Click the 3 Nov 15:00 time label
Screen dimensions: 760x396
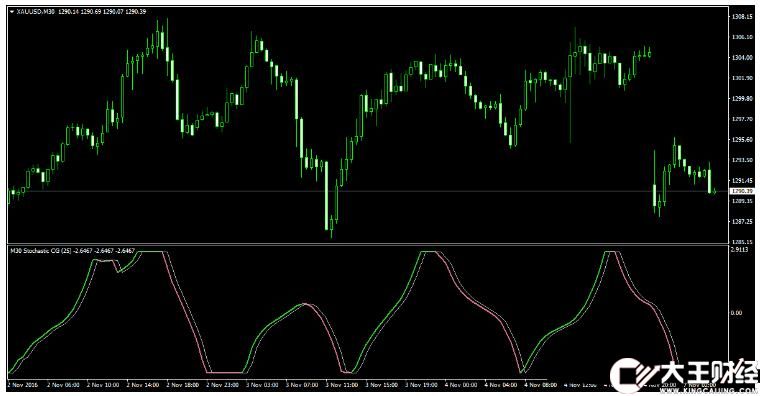click(x=381, y=385)
